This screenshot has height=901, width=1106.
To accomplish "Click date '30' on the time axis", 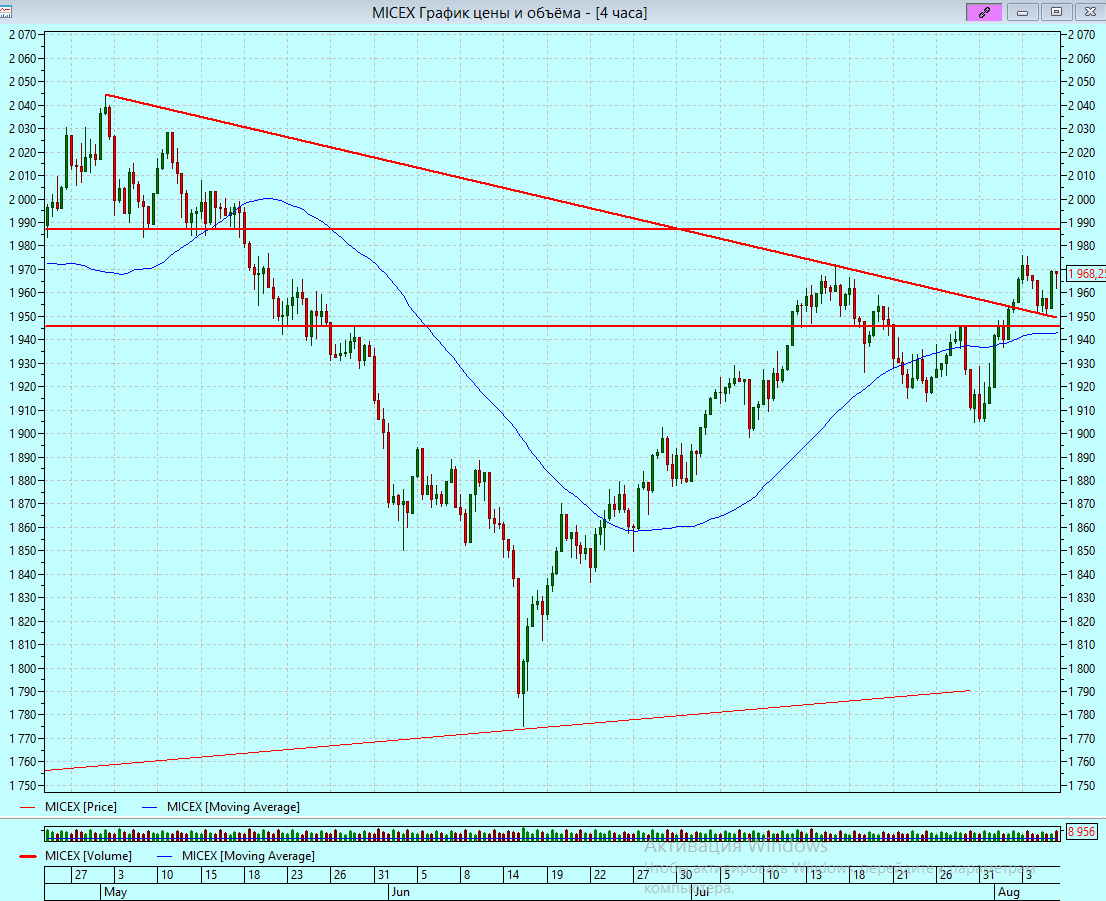I will tap(686, 875).
